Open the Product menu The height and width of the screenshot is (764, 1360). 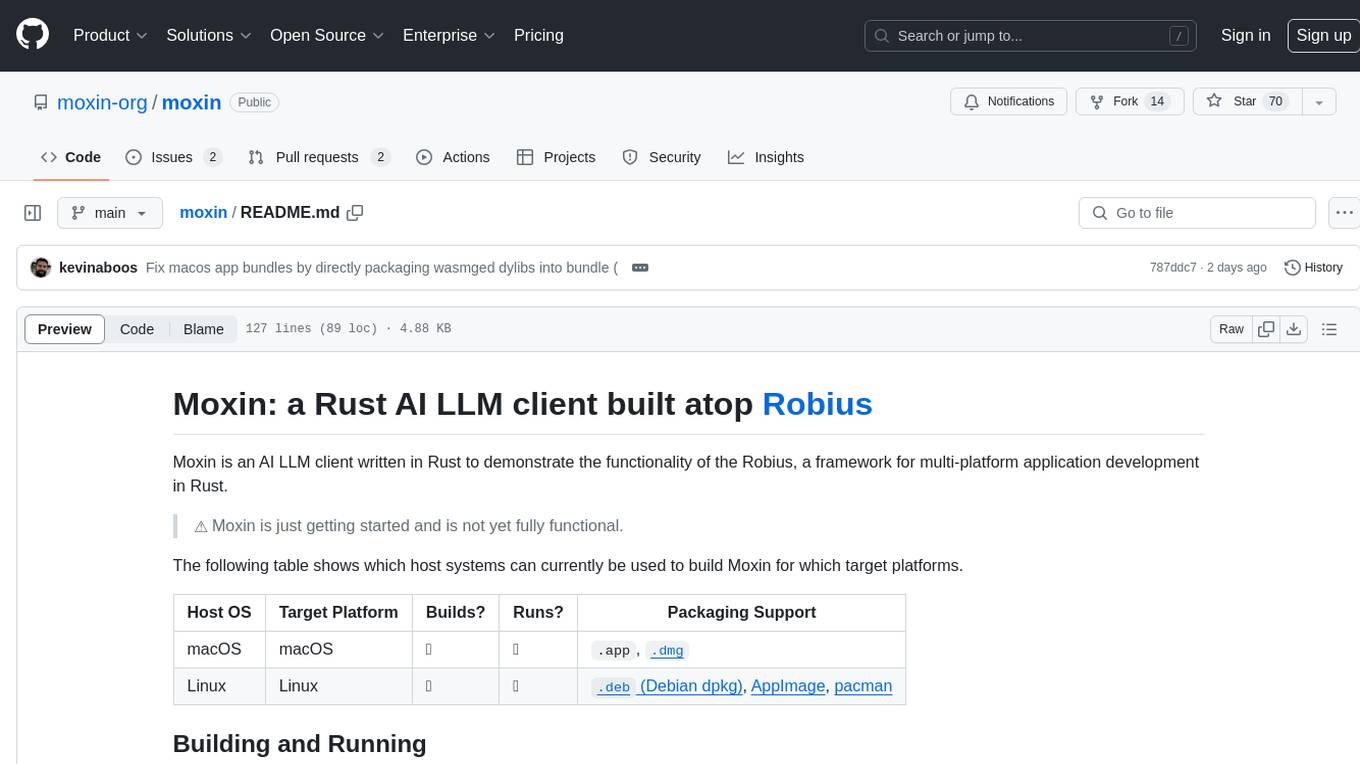[x=110, y=35]
